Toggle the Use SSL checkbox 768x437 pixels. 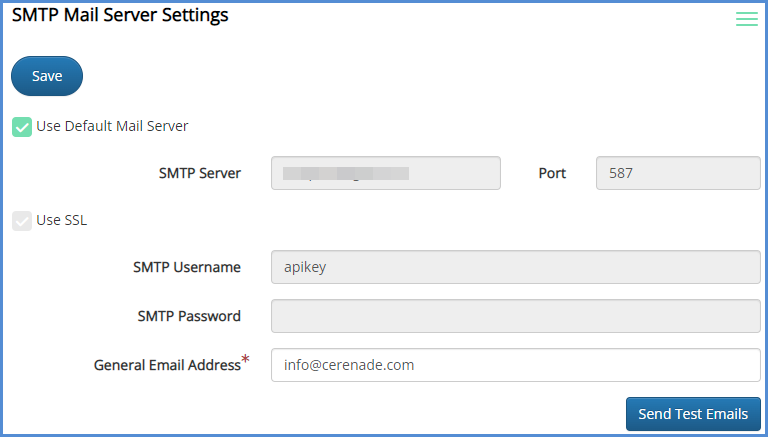tap(22, 221)
